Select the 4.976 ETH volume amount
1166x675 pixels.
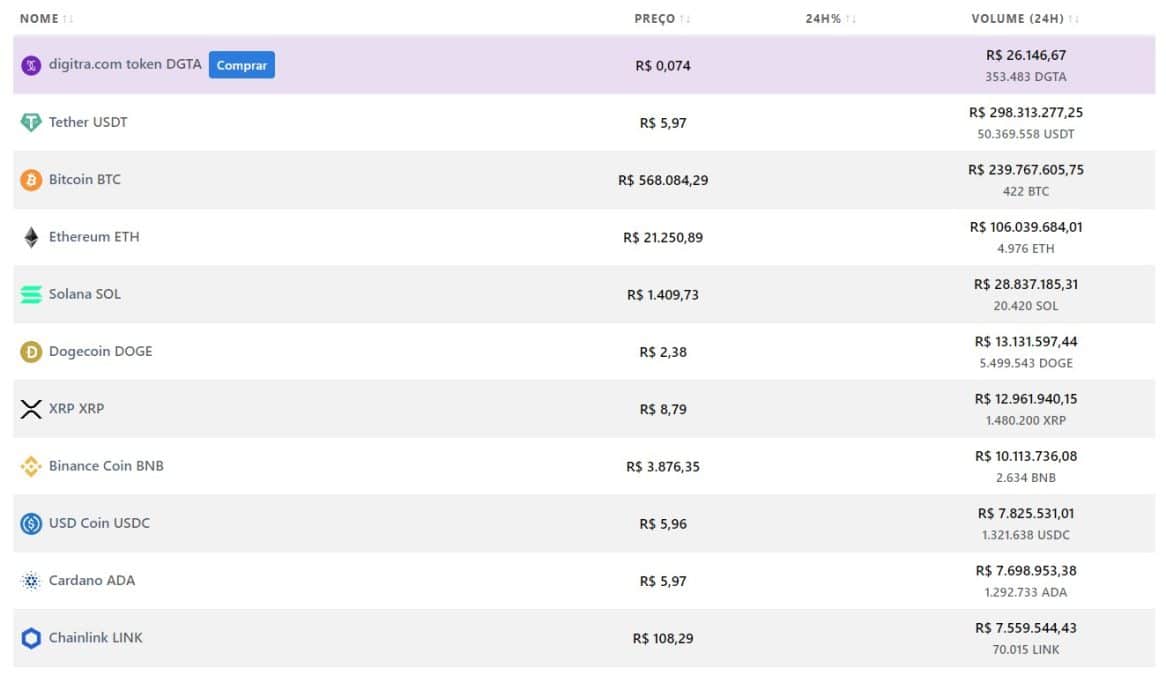1025,248
